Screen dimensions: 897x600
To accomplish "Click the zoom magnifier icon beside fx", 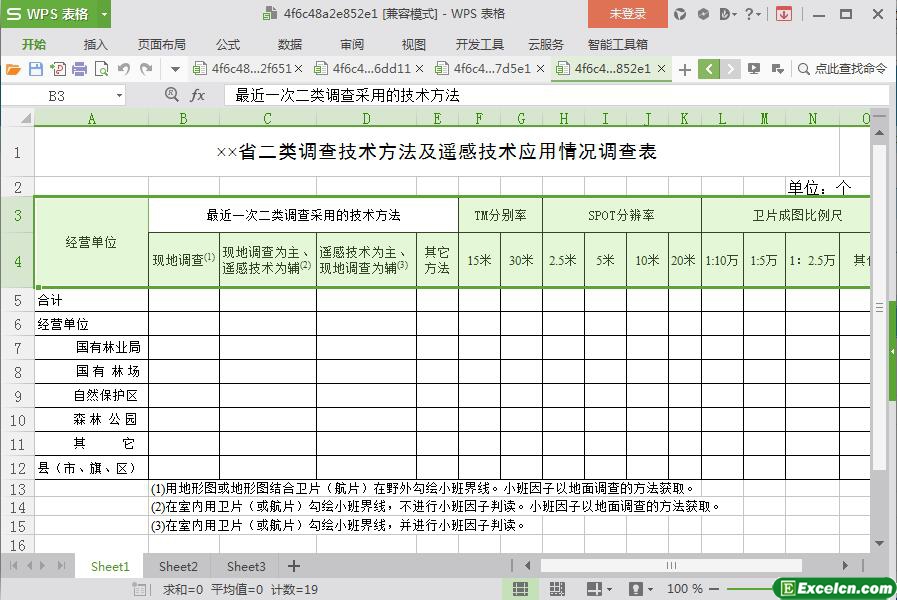I will coord(172,94).
